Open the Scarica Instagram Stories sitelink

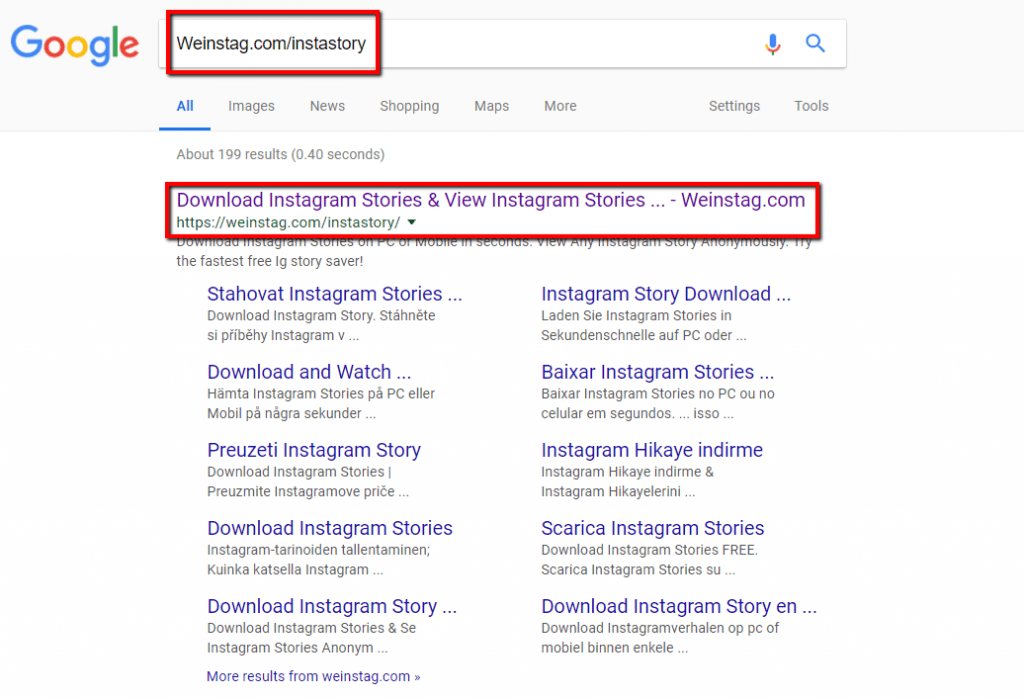(x=652, y=528)
